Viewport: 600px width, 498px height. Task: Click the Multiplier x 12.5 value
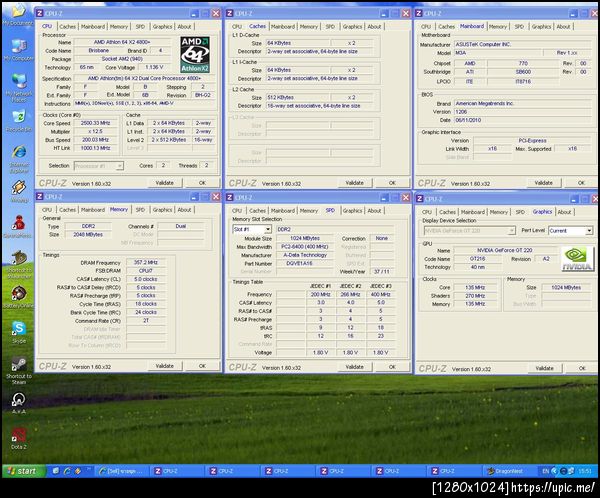pos(95,131)
